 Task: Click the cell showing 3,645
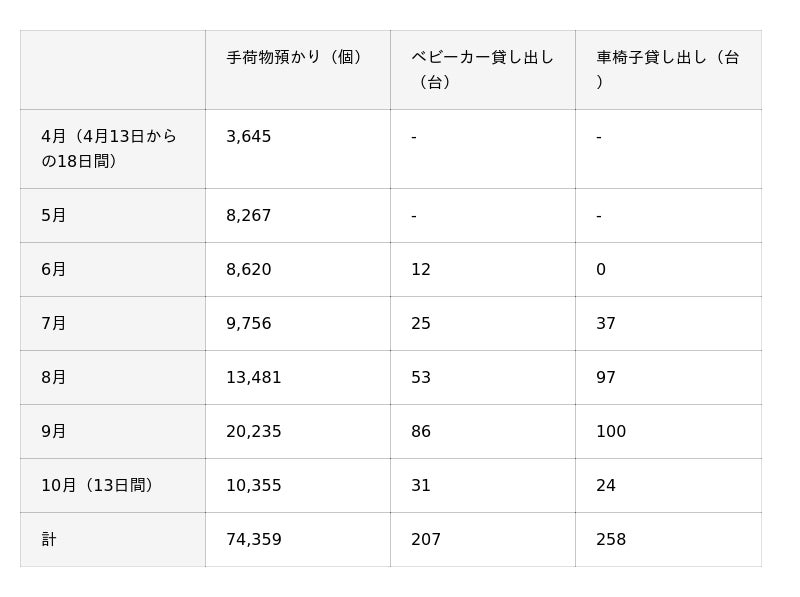(x=249, y=137)
